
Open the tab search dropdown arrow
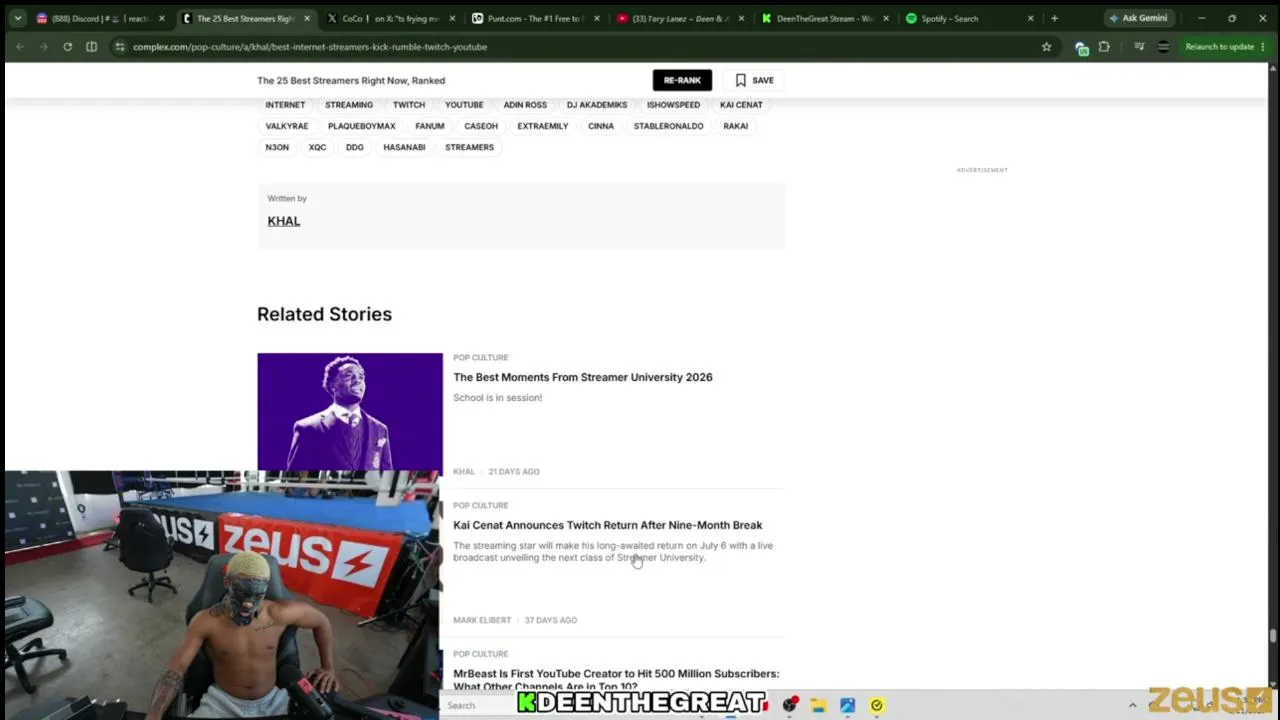click(17, 18)
